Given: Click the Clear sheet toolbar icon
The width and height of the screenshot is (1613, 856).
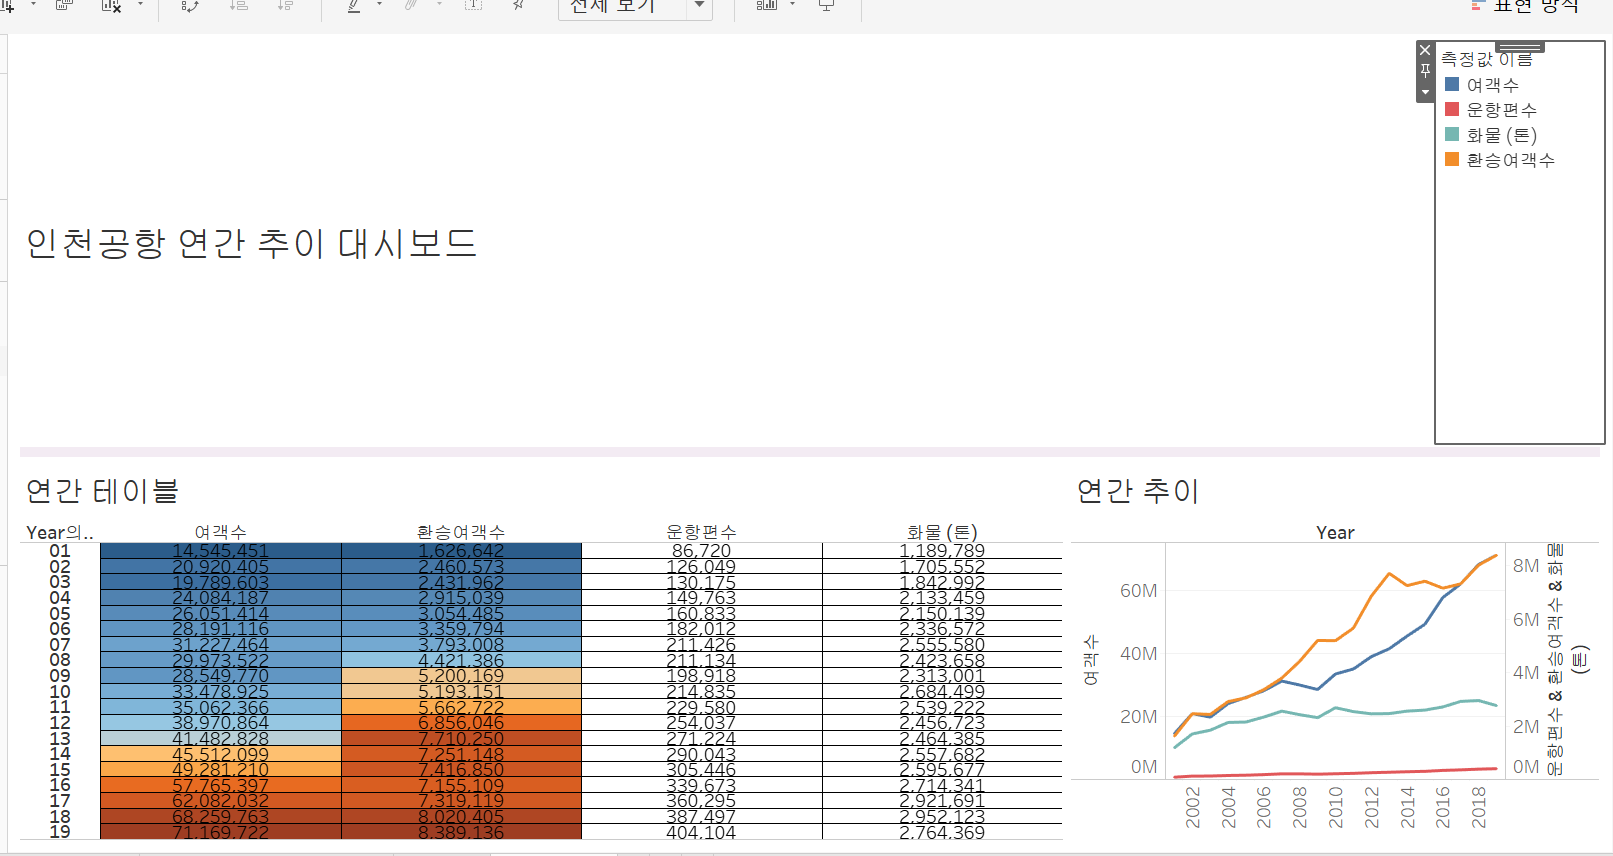Looking at the screenshot, I should coord(111,5).
